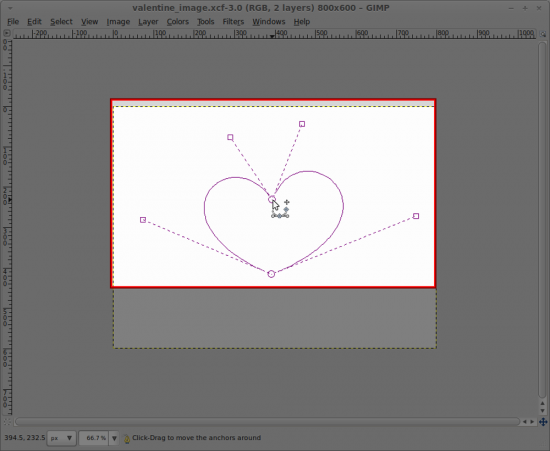Image resolution: width=550 pixels, height=451 pixels.
Task: Click the 66.7% zoom input field
Action: [94, 438]
